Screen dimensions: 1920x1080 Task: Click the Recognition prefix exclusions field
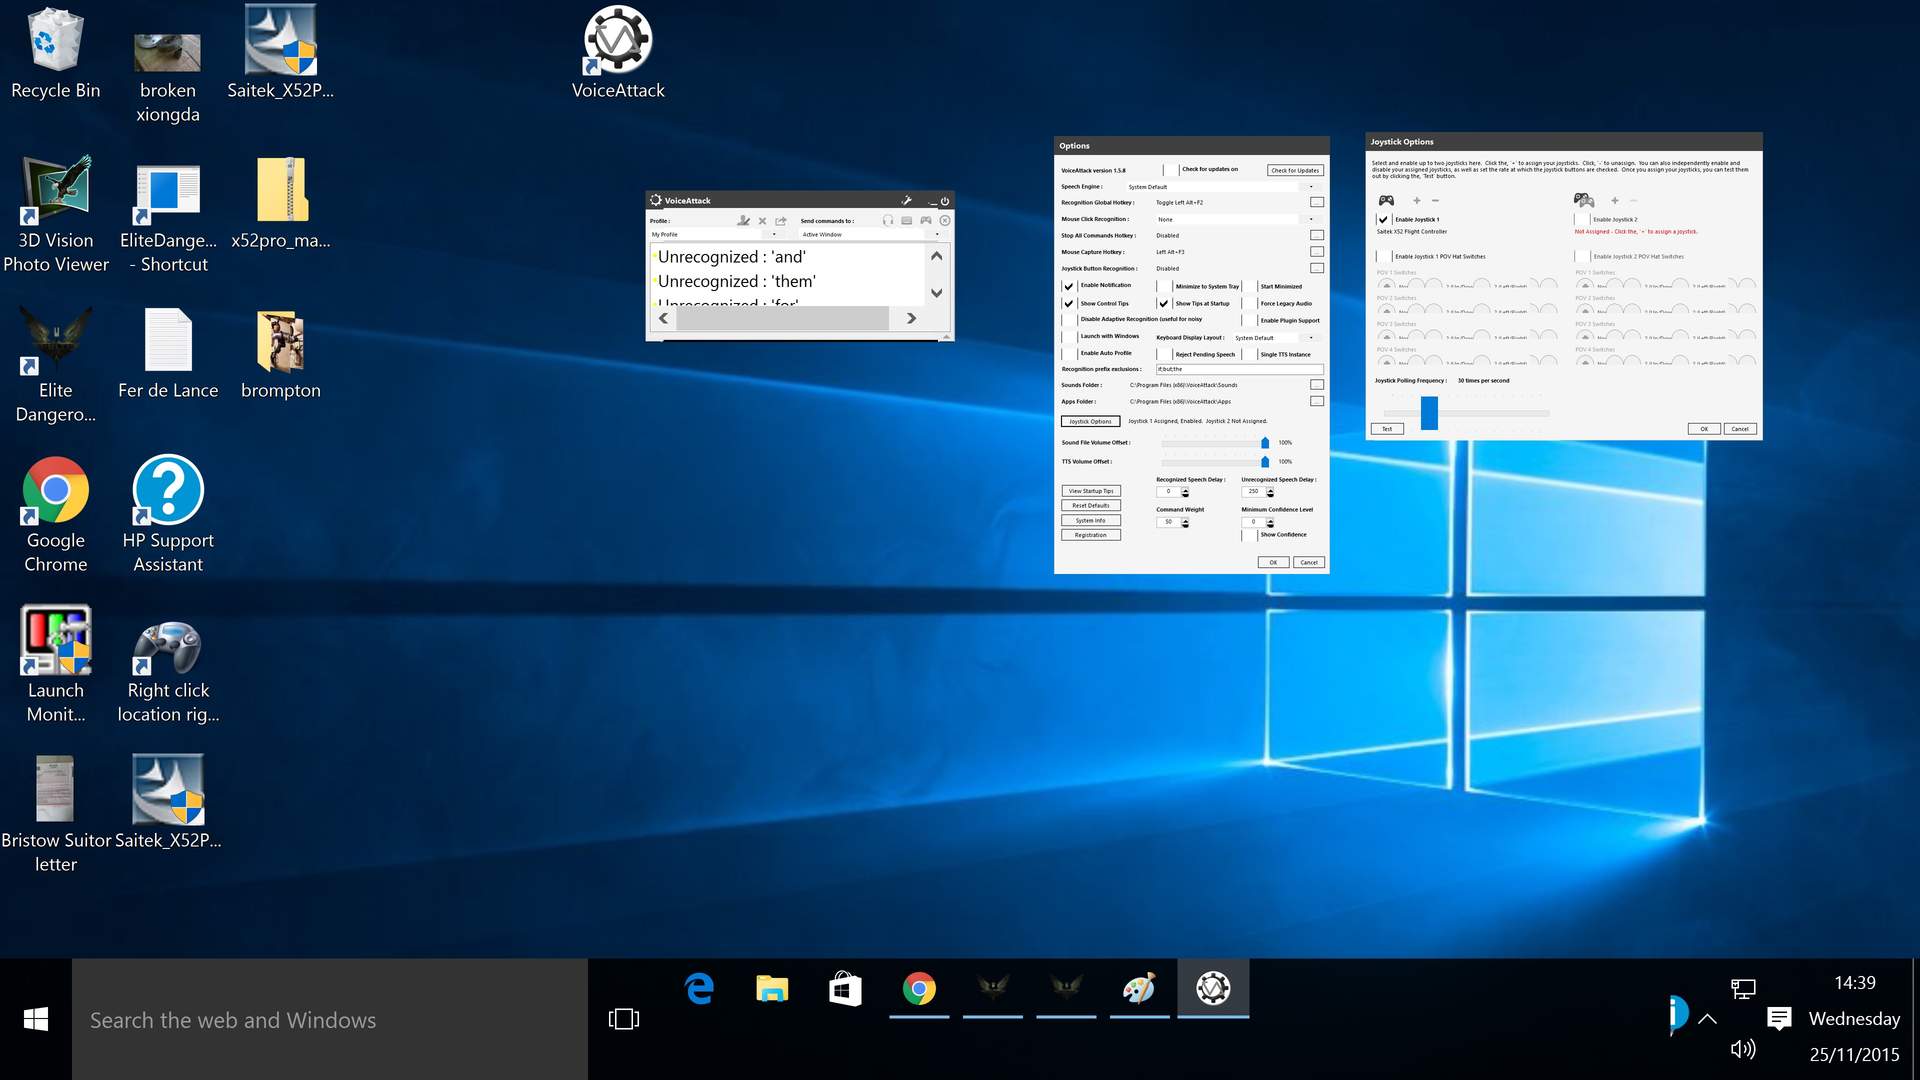coord(1239,369)
